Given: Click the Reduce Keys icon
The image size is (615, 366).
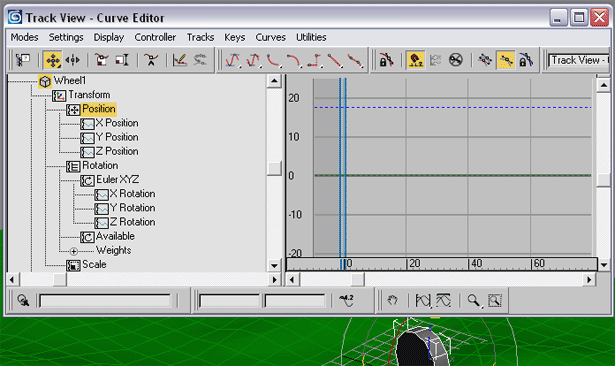Looking at the screenshot, I should [200, 60].
